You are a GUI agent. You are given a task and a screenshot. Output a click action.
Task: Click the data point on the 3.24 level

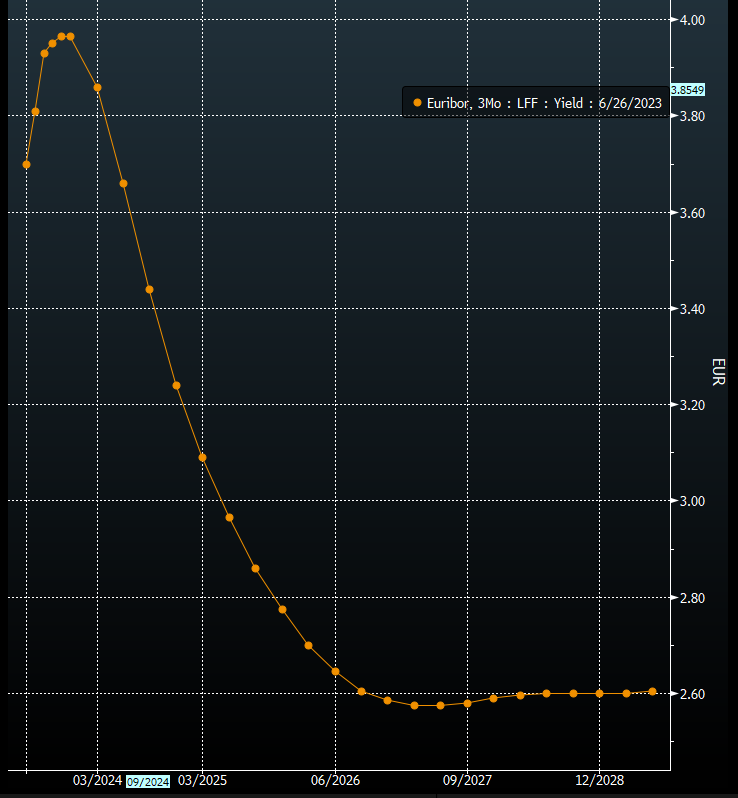176,385
